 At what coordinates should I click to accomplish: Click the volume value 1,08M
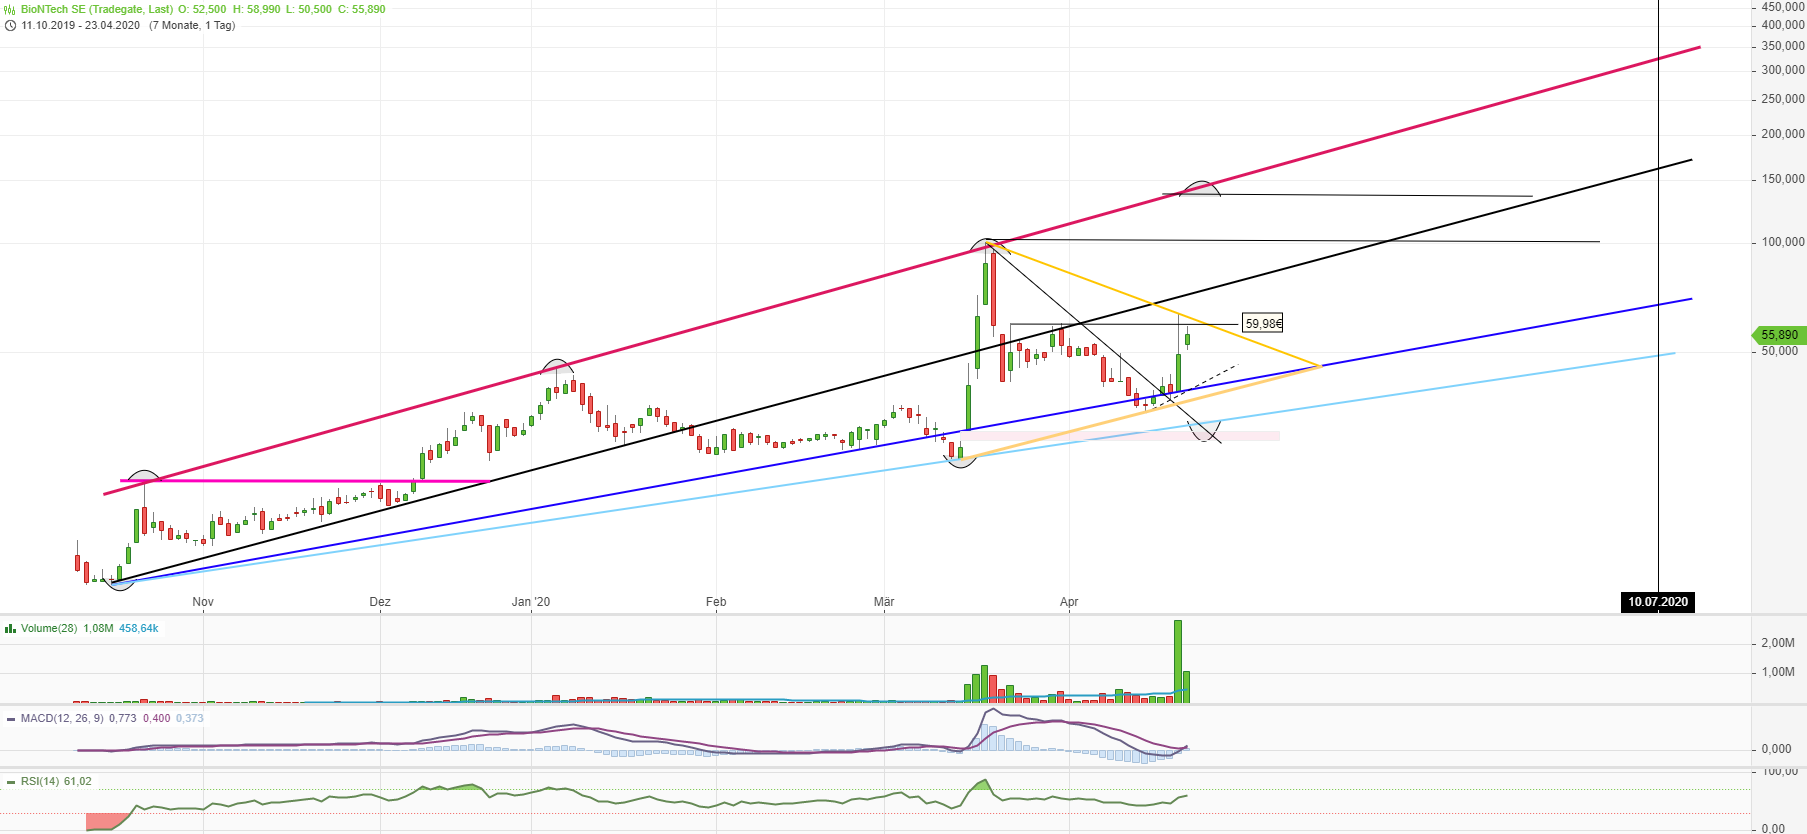(x=98, y=629)
